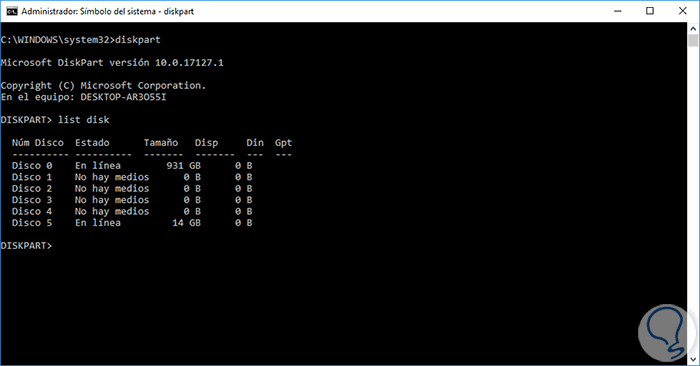700x366 pixels.
Task: Click the window title text 'Símbolo del sistema'
Action: (x=118, y=11)
